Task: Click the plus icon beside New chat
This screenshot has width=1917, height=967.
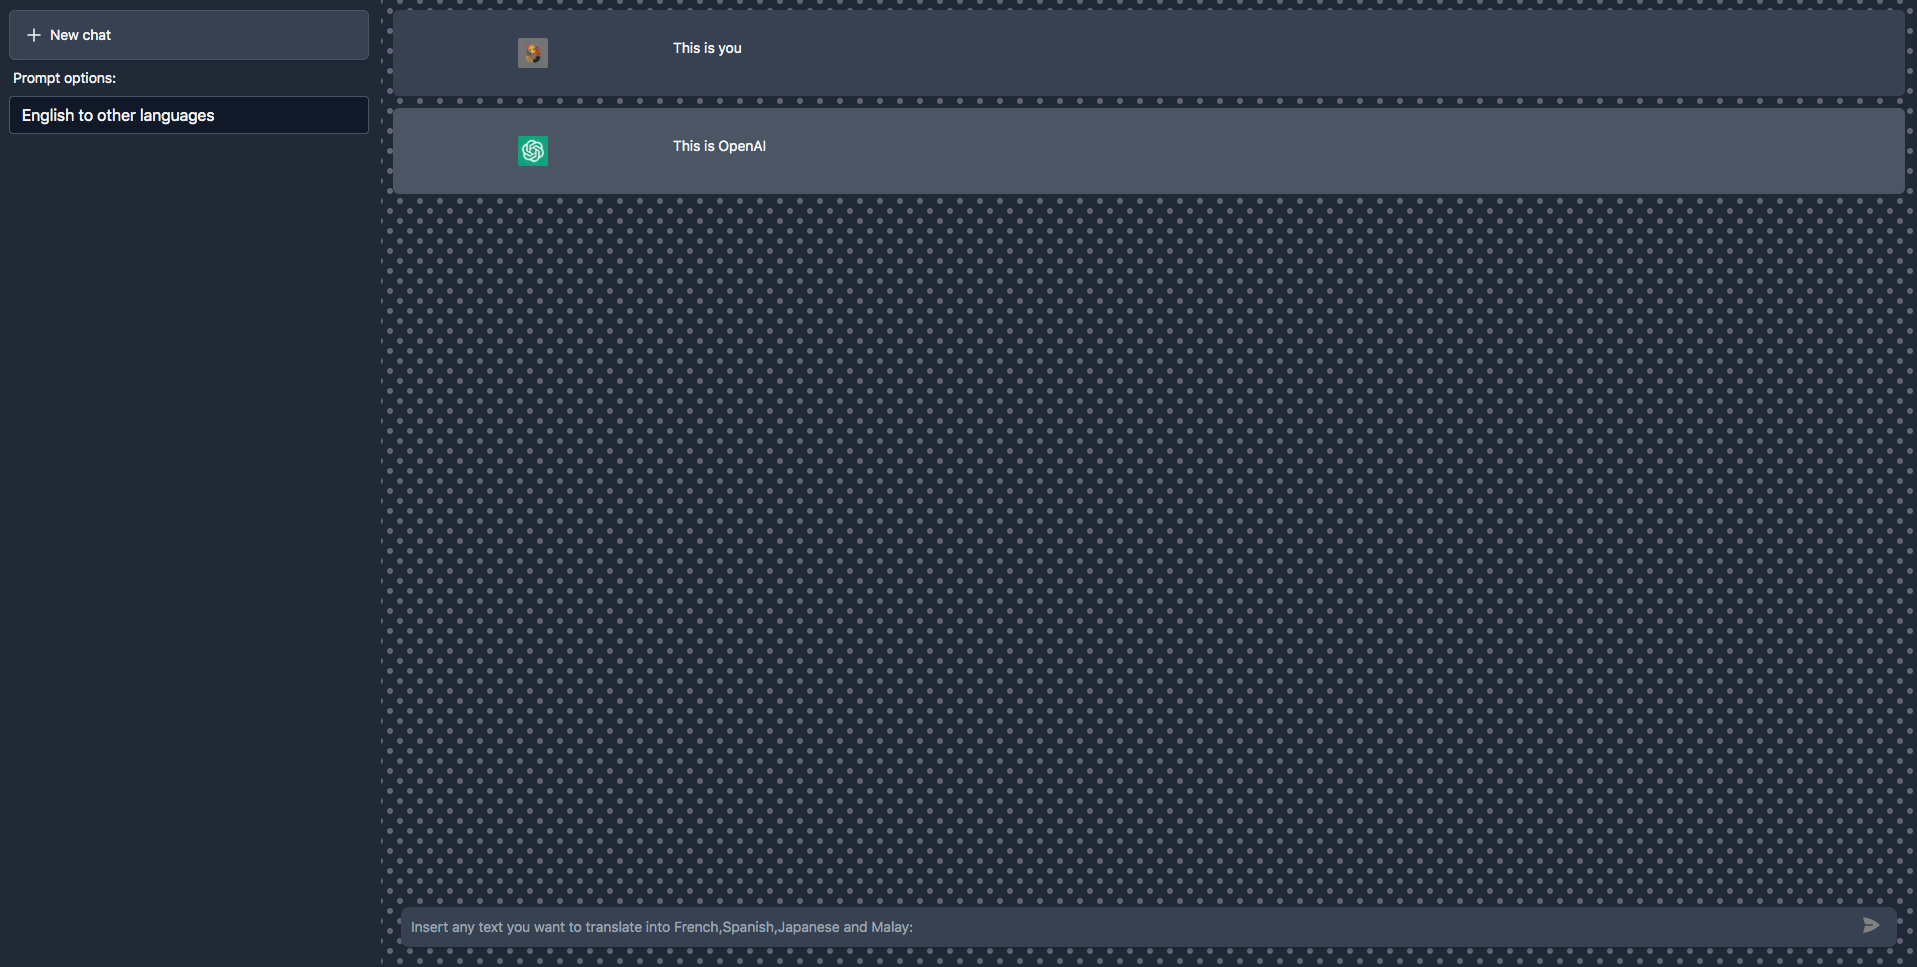Action: 34,35
